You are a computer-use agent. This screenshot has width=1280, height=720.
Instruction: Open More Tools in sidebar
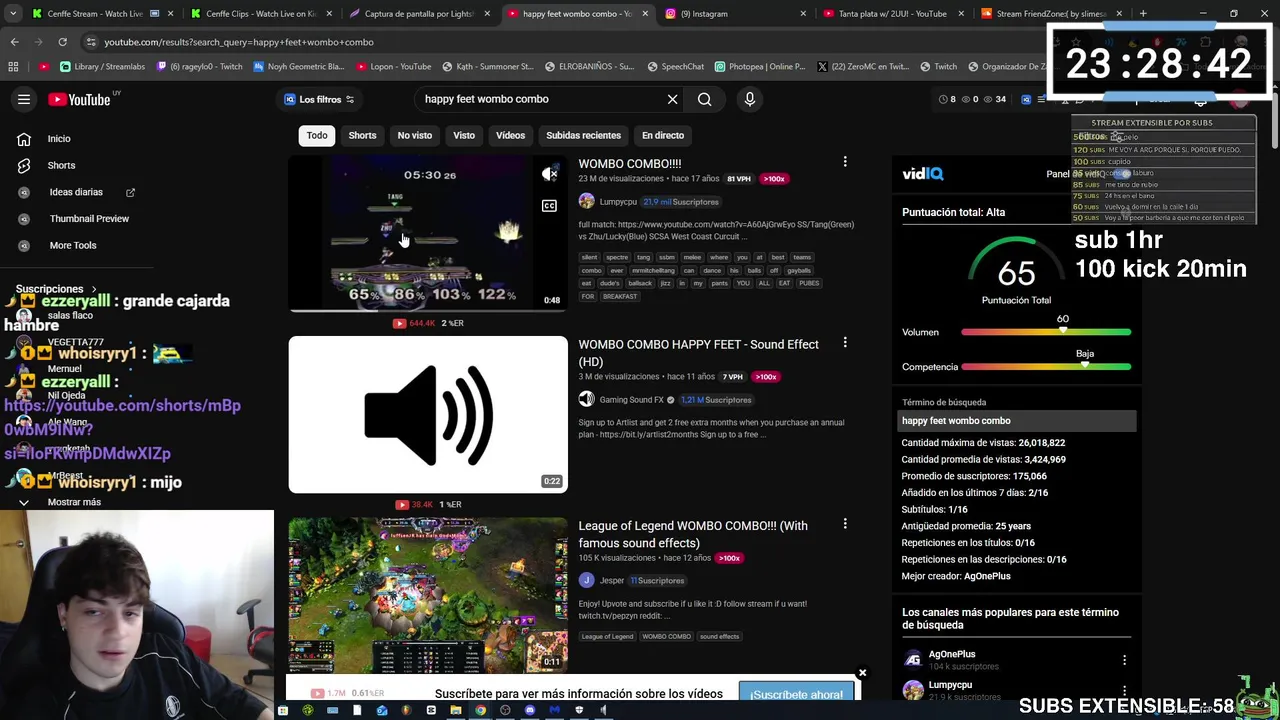(73, 245)
